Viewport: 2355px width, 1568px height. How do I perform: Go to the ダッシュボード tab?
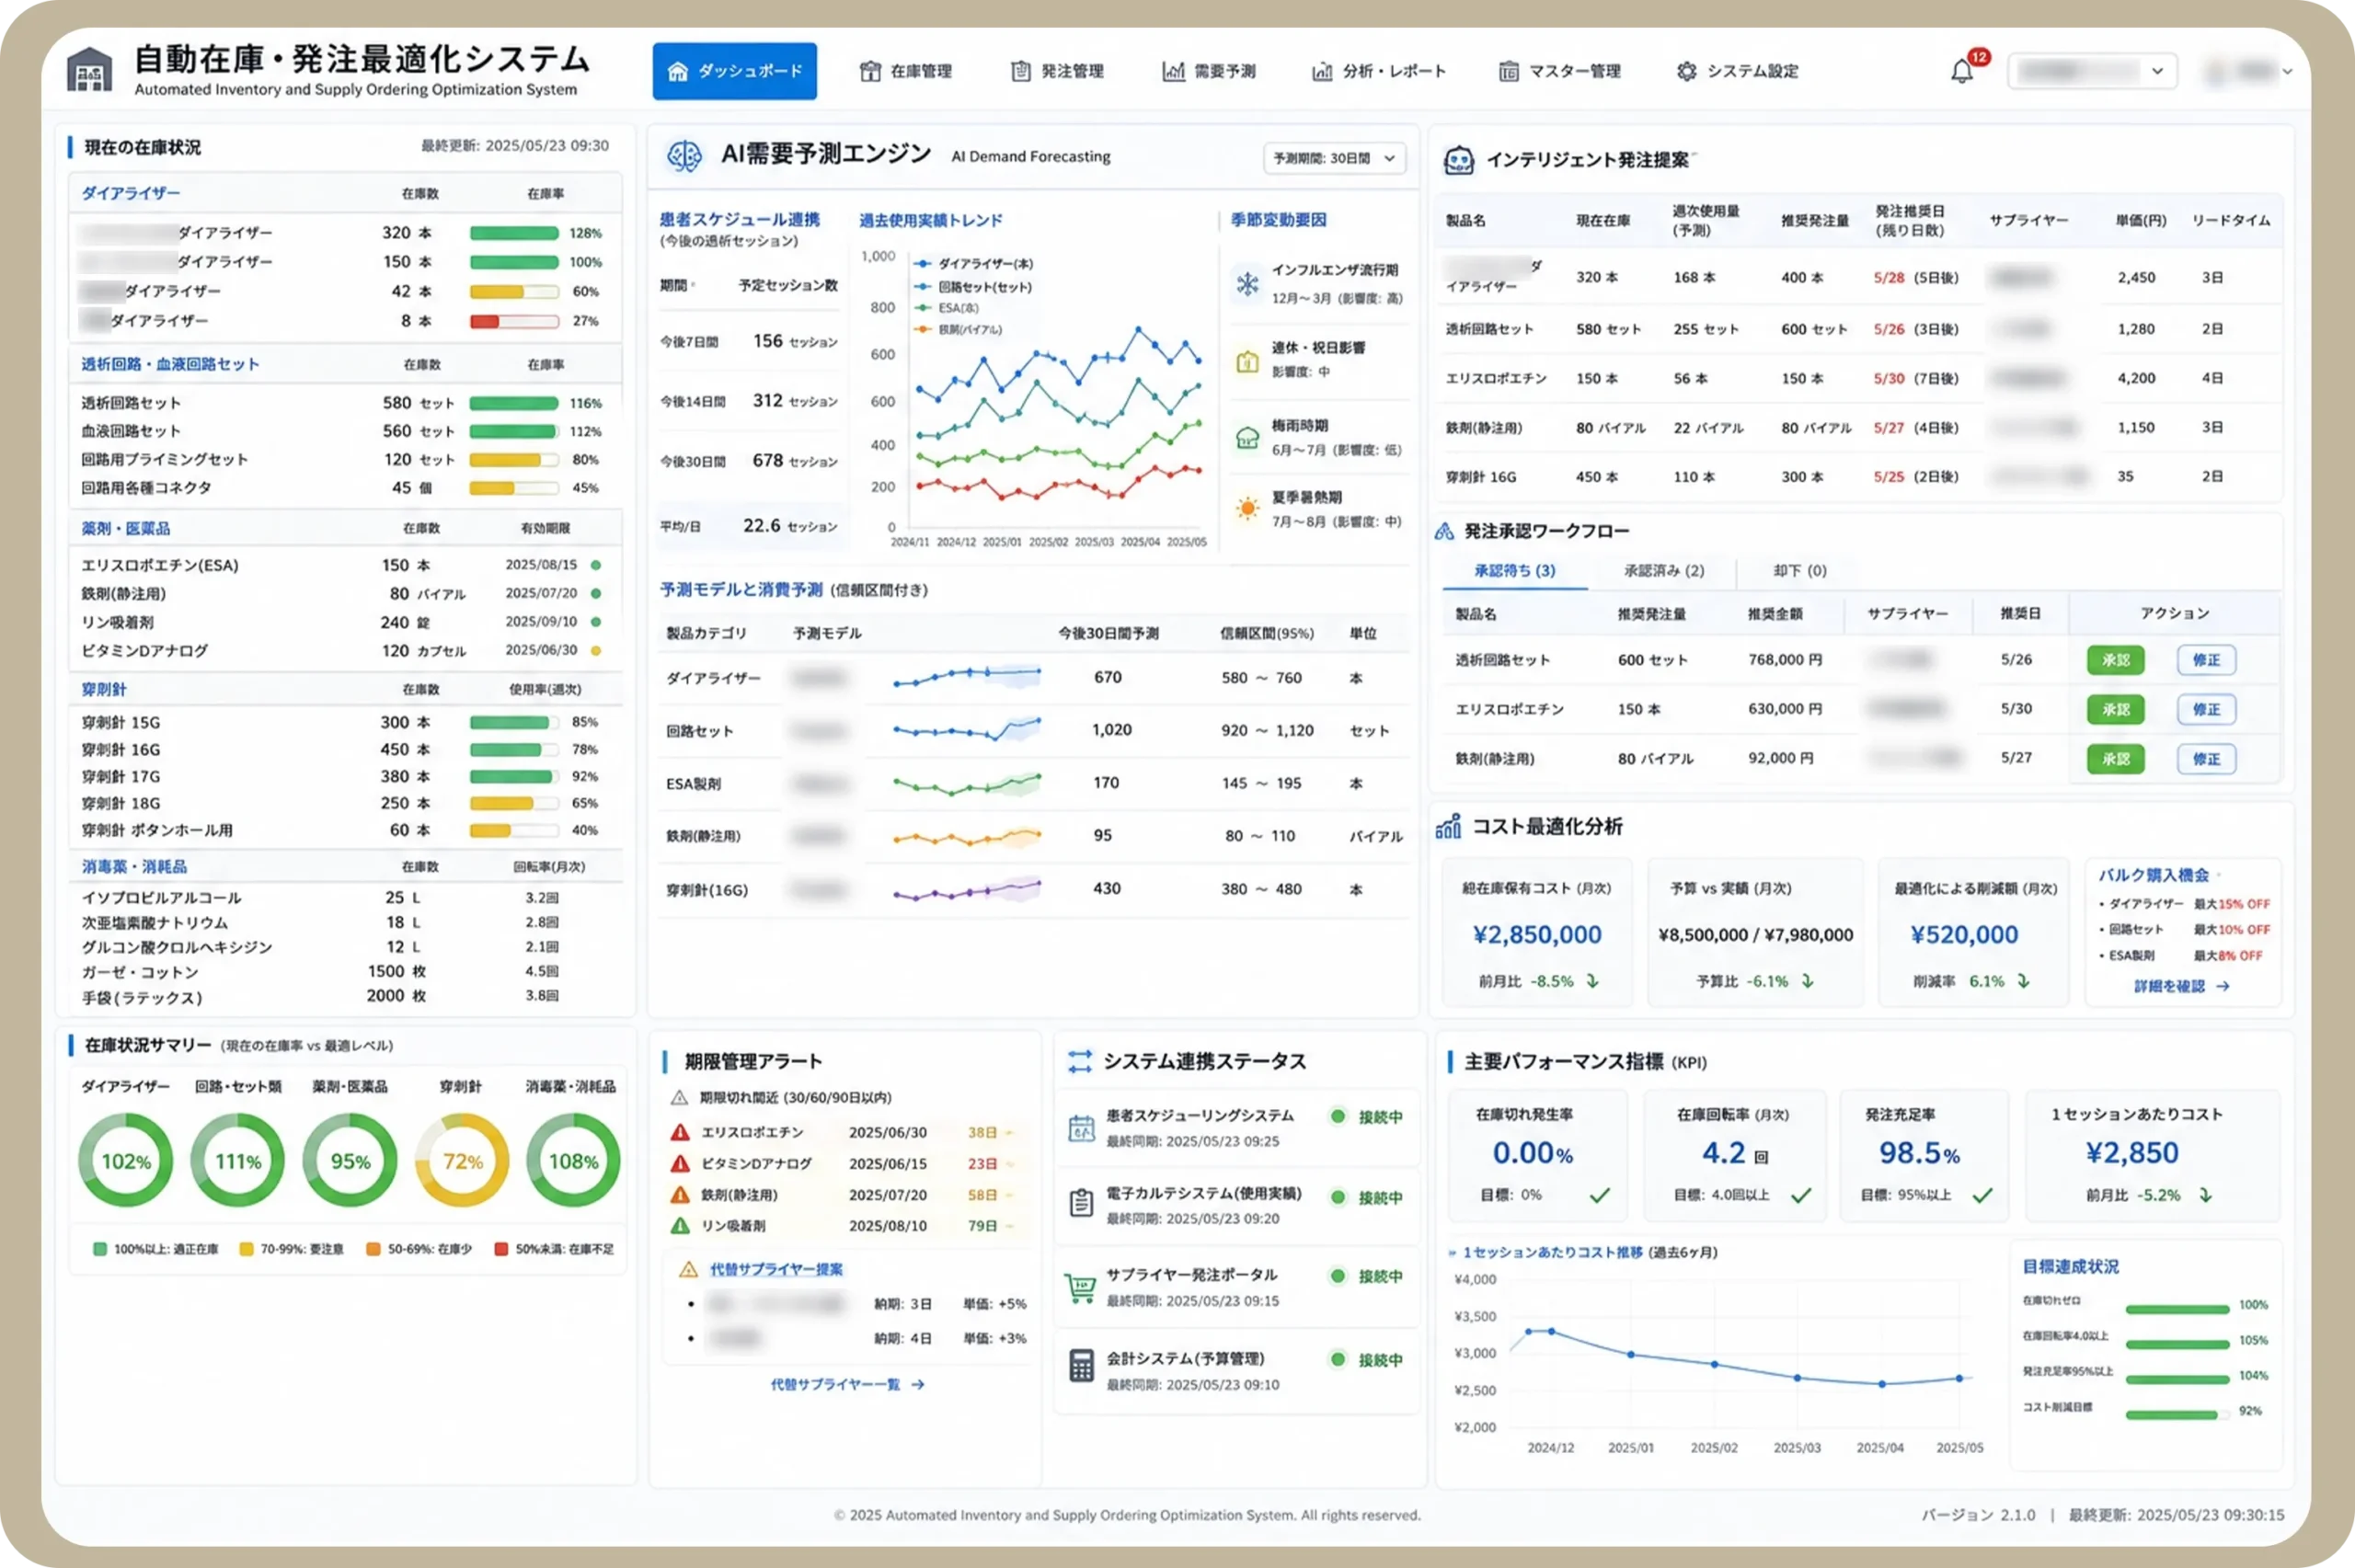pos(734,71)
